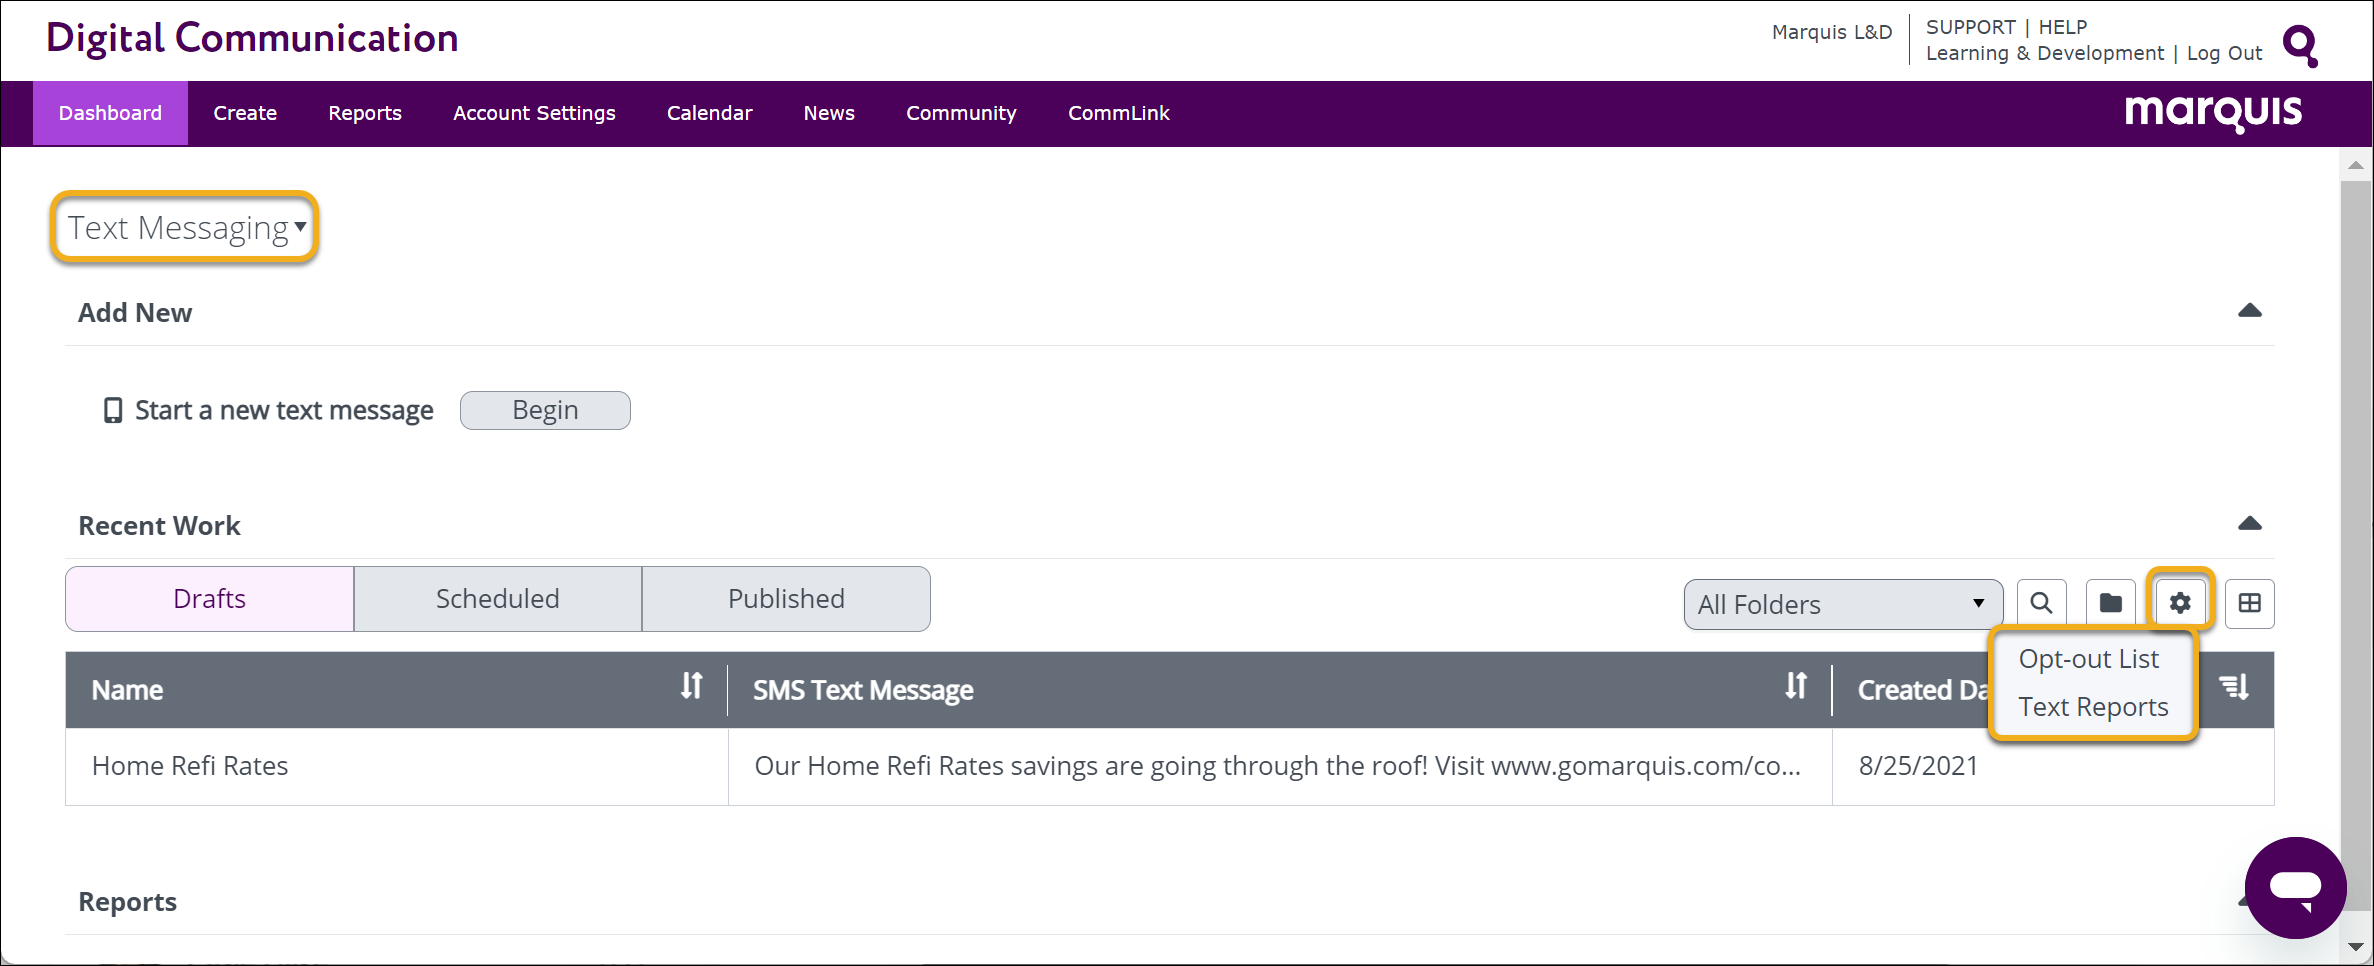Click the 8/25/2021 created date cell
The height and width of the screenshot is (966, 2374).
[x=1918, y=766]
